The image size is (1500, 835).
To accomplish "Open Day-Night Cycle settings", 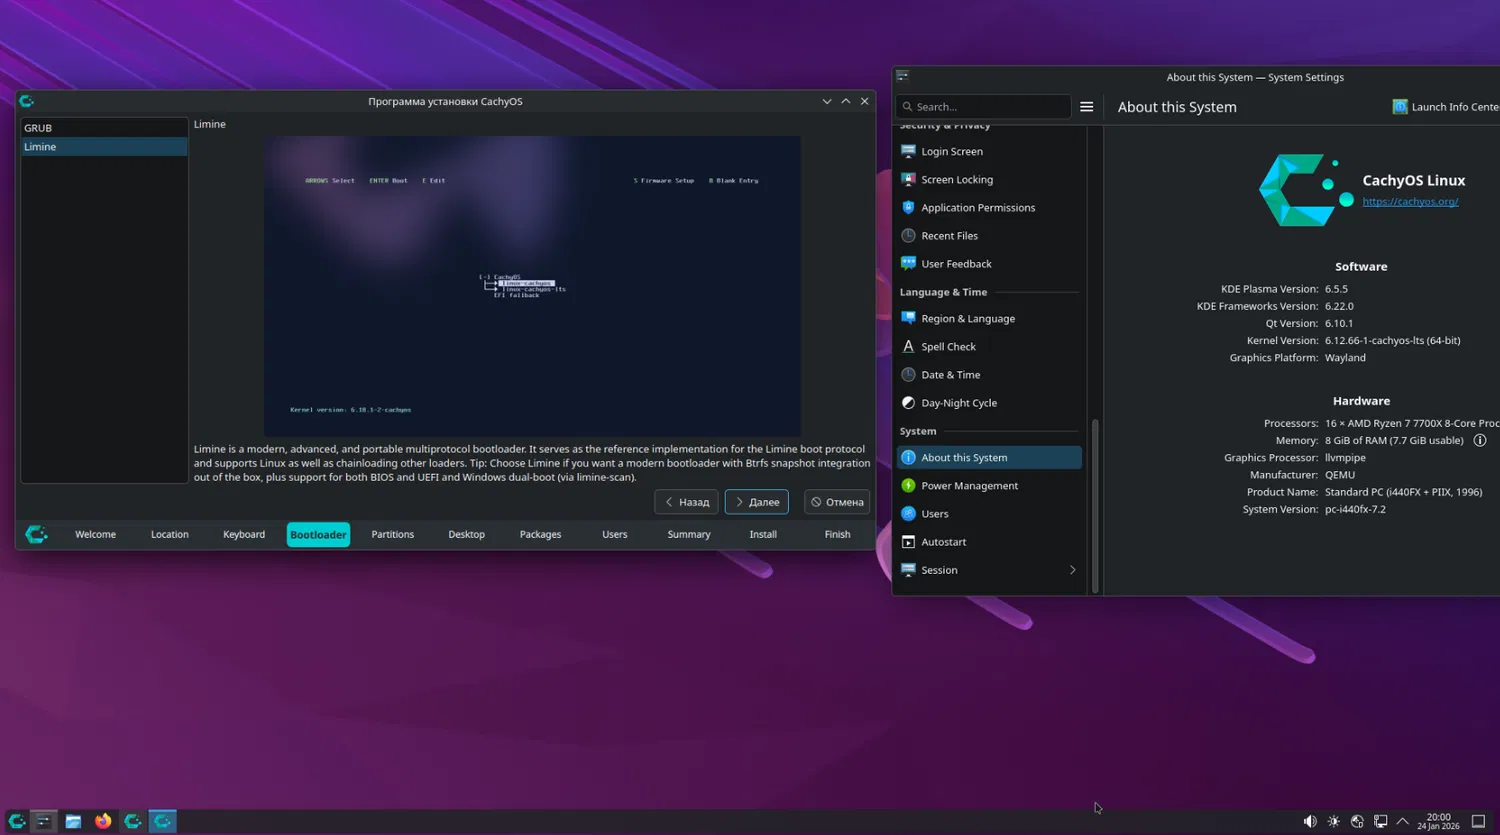I will point(990,403).
